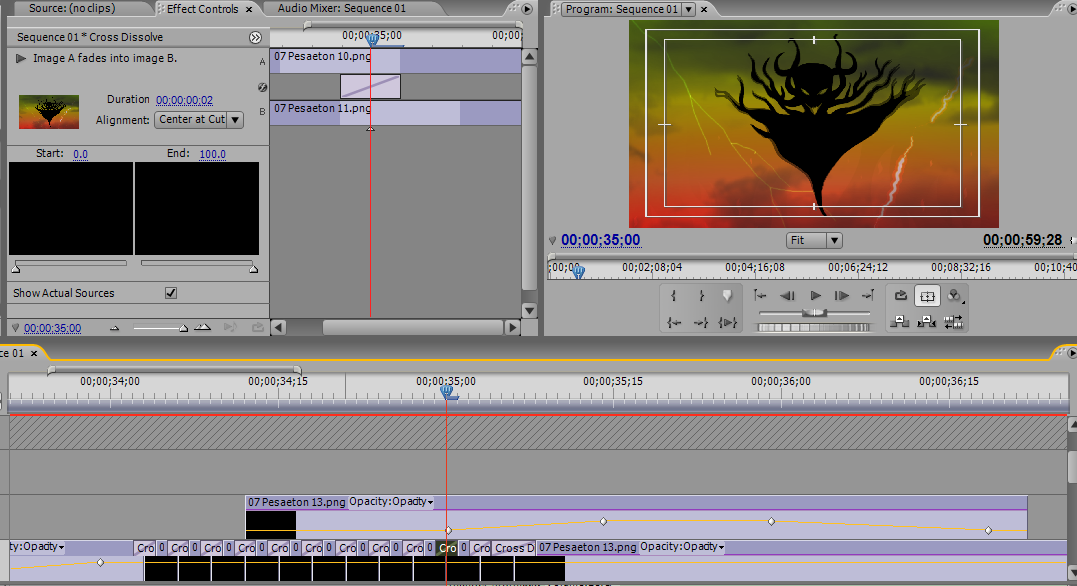Switch to the Source: (no clips) tab
The image size is (1077, 586).
[72, 9]
